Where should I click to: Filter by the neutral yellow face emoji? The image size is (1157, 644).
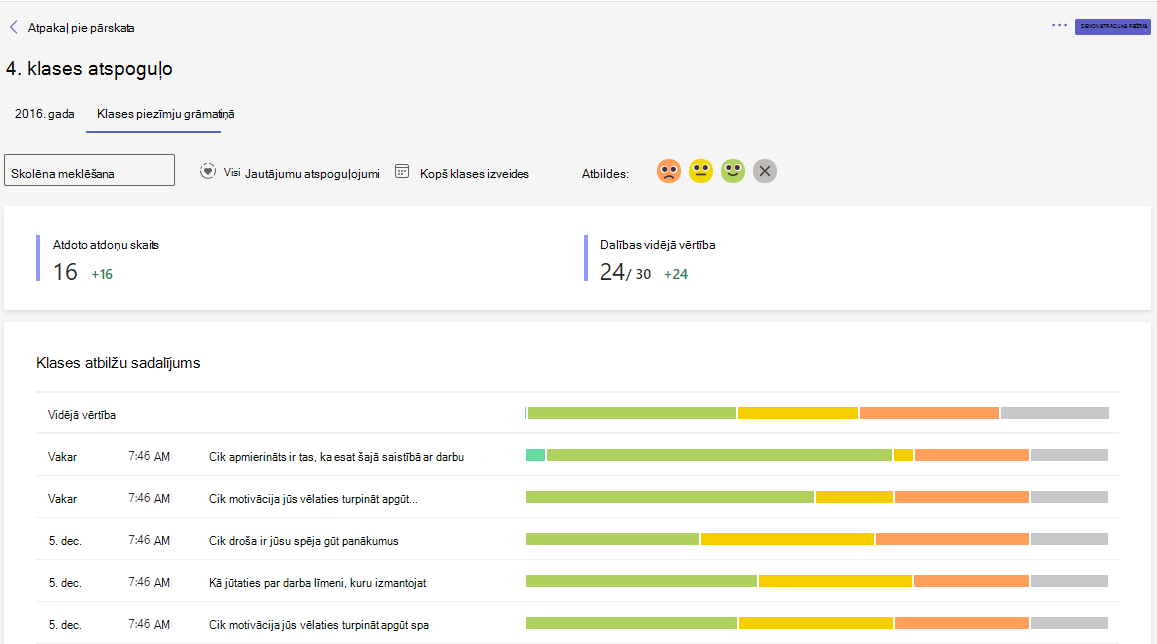(700, 171)
